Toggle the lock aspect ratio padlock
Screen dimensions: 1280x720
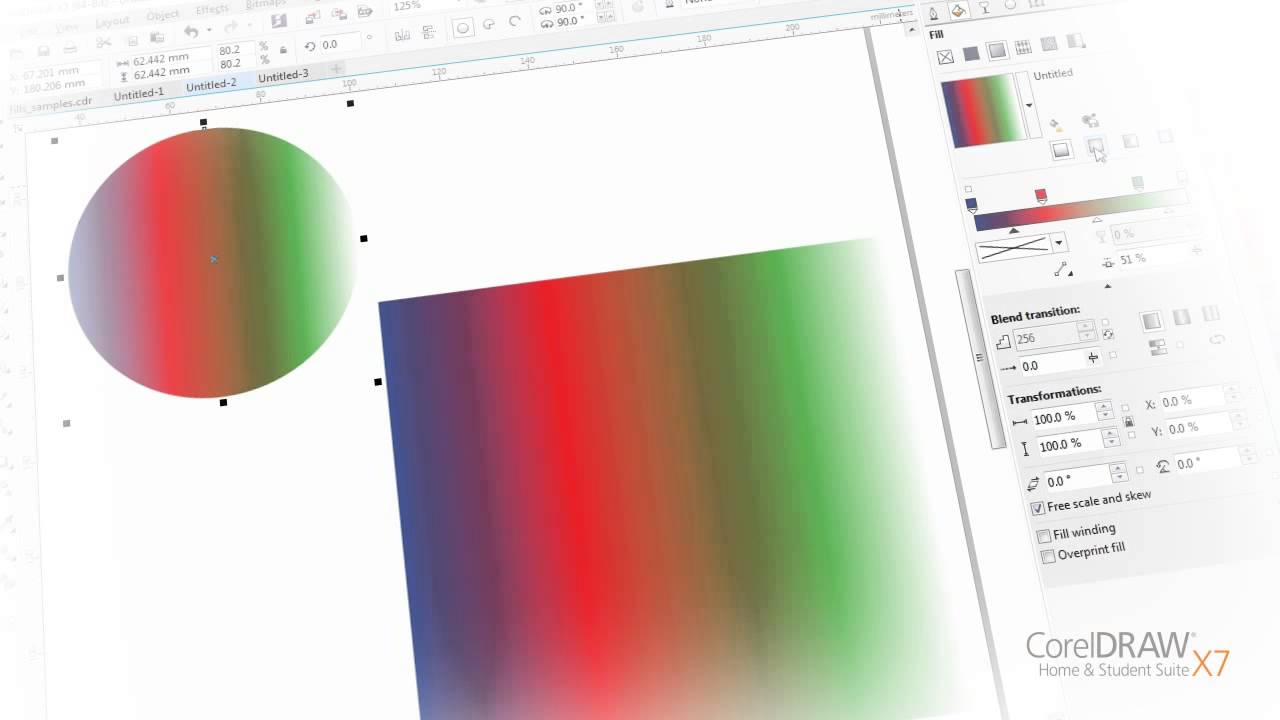click(x=1129, y=422)
